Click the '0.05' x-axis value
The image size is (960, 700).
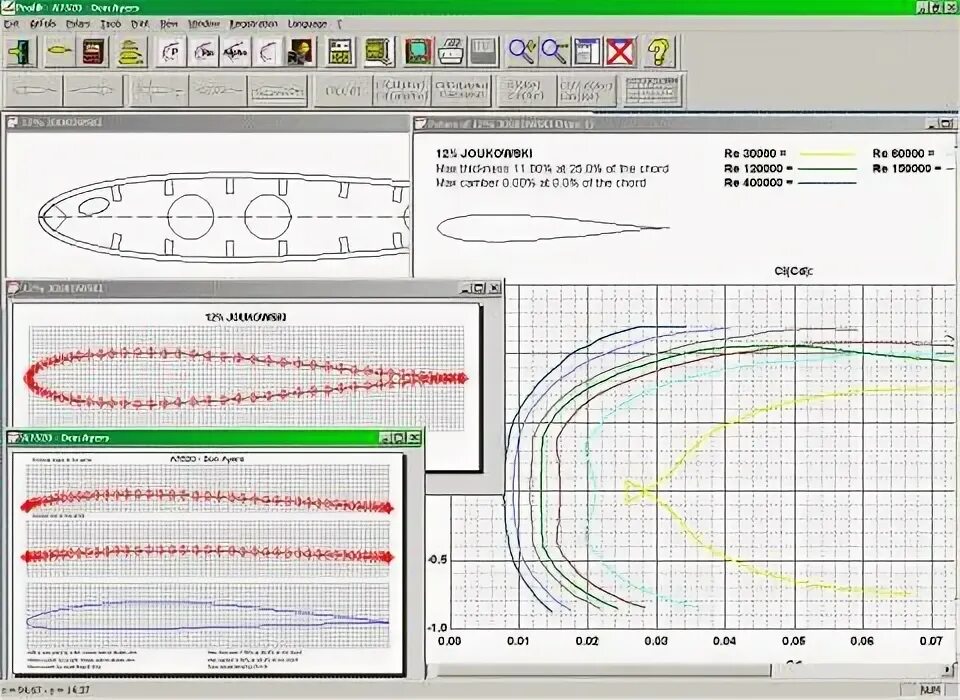[x=793, y=641]
